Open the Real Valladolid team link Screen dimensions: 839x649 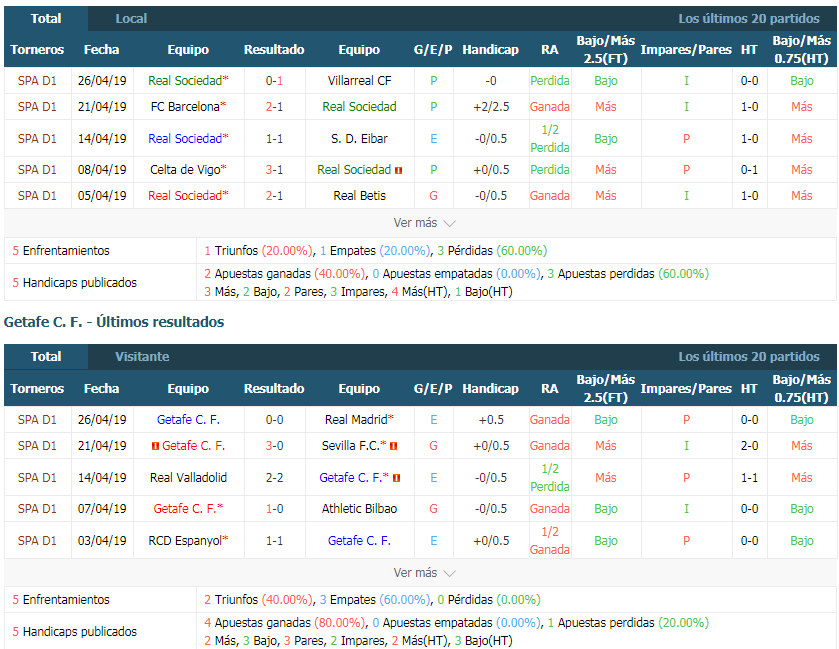pos(188,478)
